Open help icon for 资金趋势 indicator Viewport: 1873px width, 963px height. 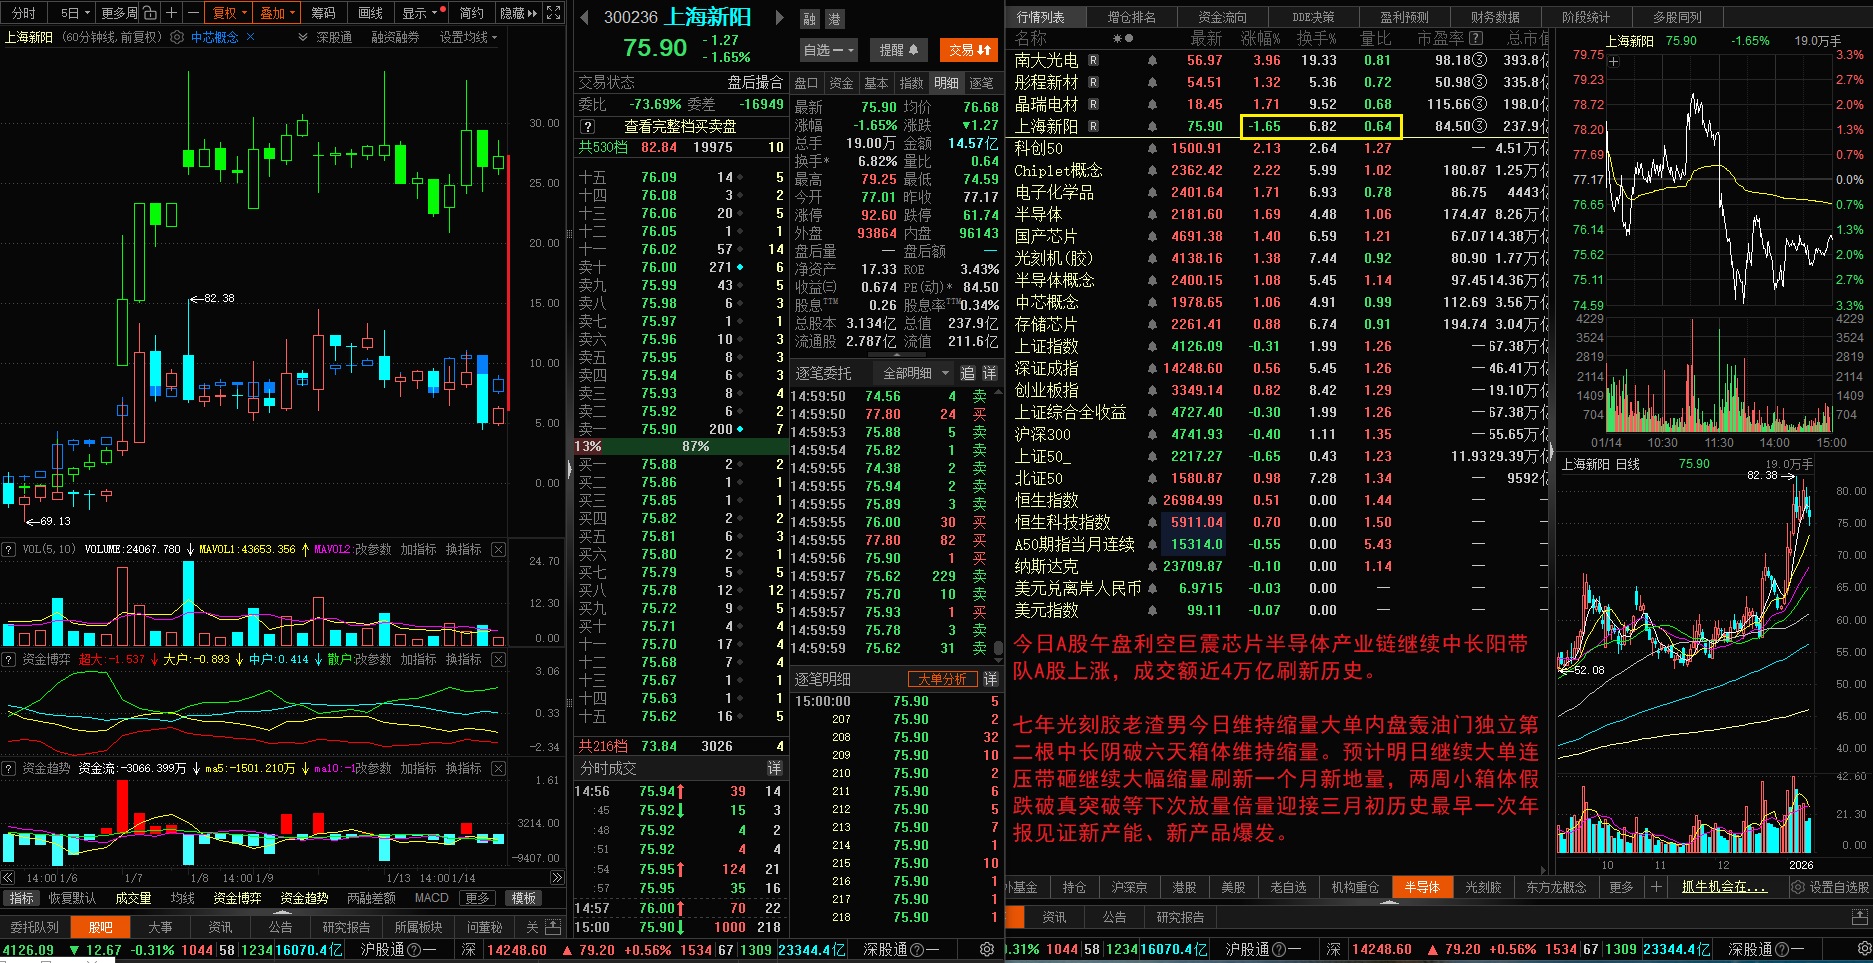click(x=9, y=768)
